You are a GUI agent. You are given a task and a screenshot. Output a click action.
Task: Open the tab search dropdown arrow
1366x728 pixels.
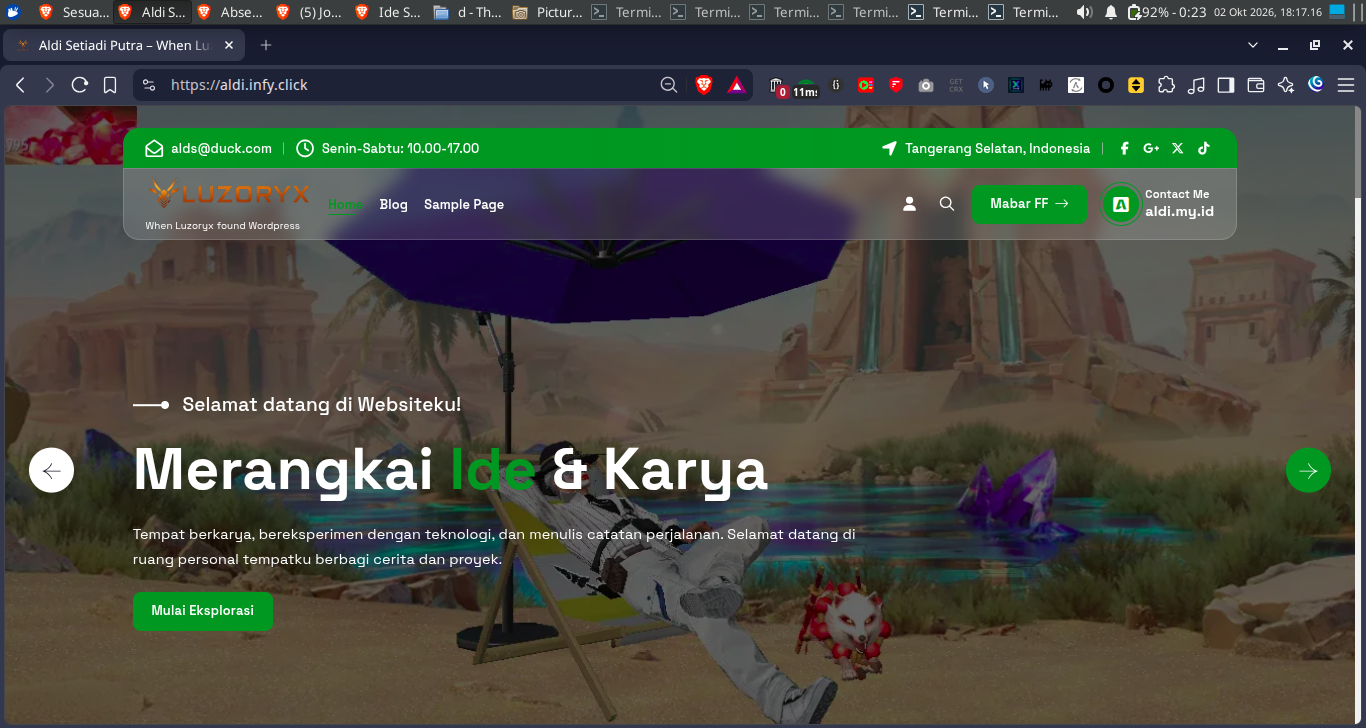[x=1253, y=45]
